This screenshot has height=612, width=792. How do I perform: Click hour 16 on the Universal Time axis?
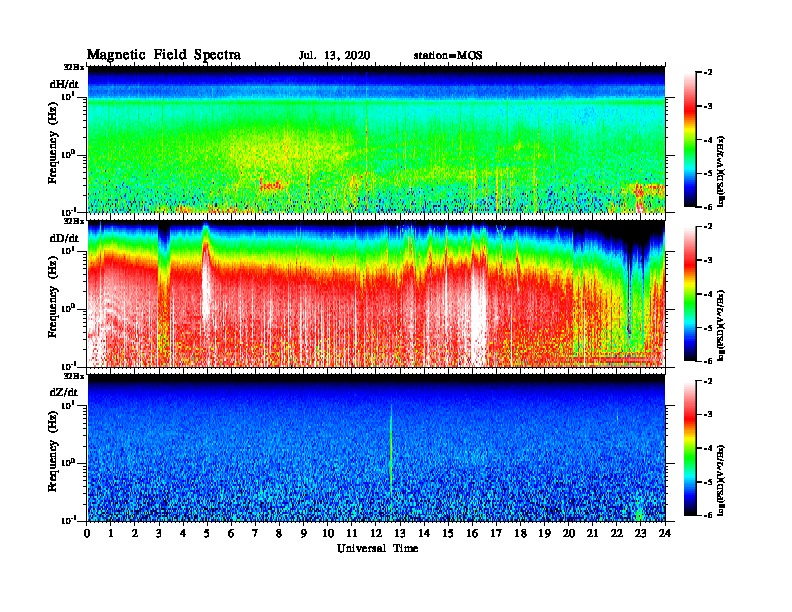tap(473, 534)
